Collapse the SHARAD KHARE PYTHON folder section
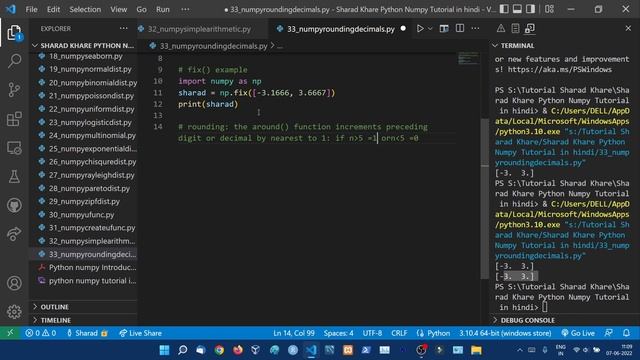 (83, 45)
